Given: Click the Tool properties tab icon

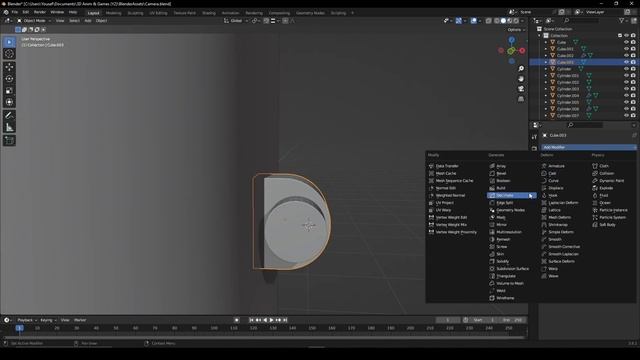Looking at the screenshot, I should (x=534, y=137).
